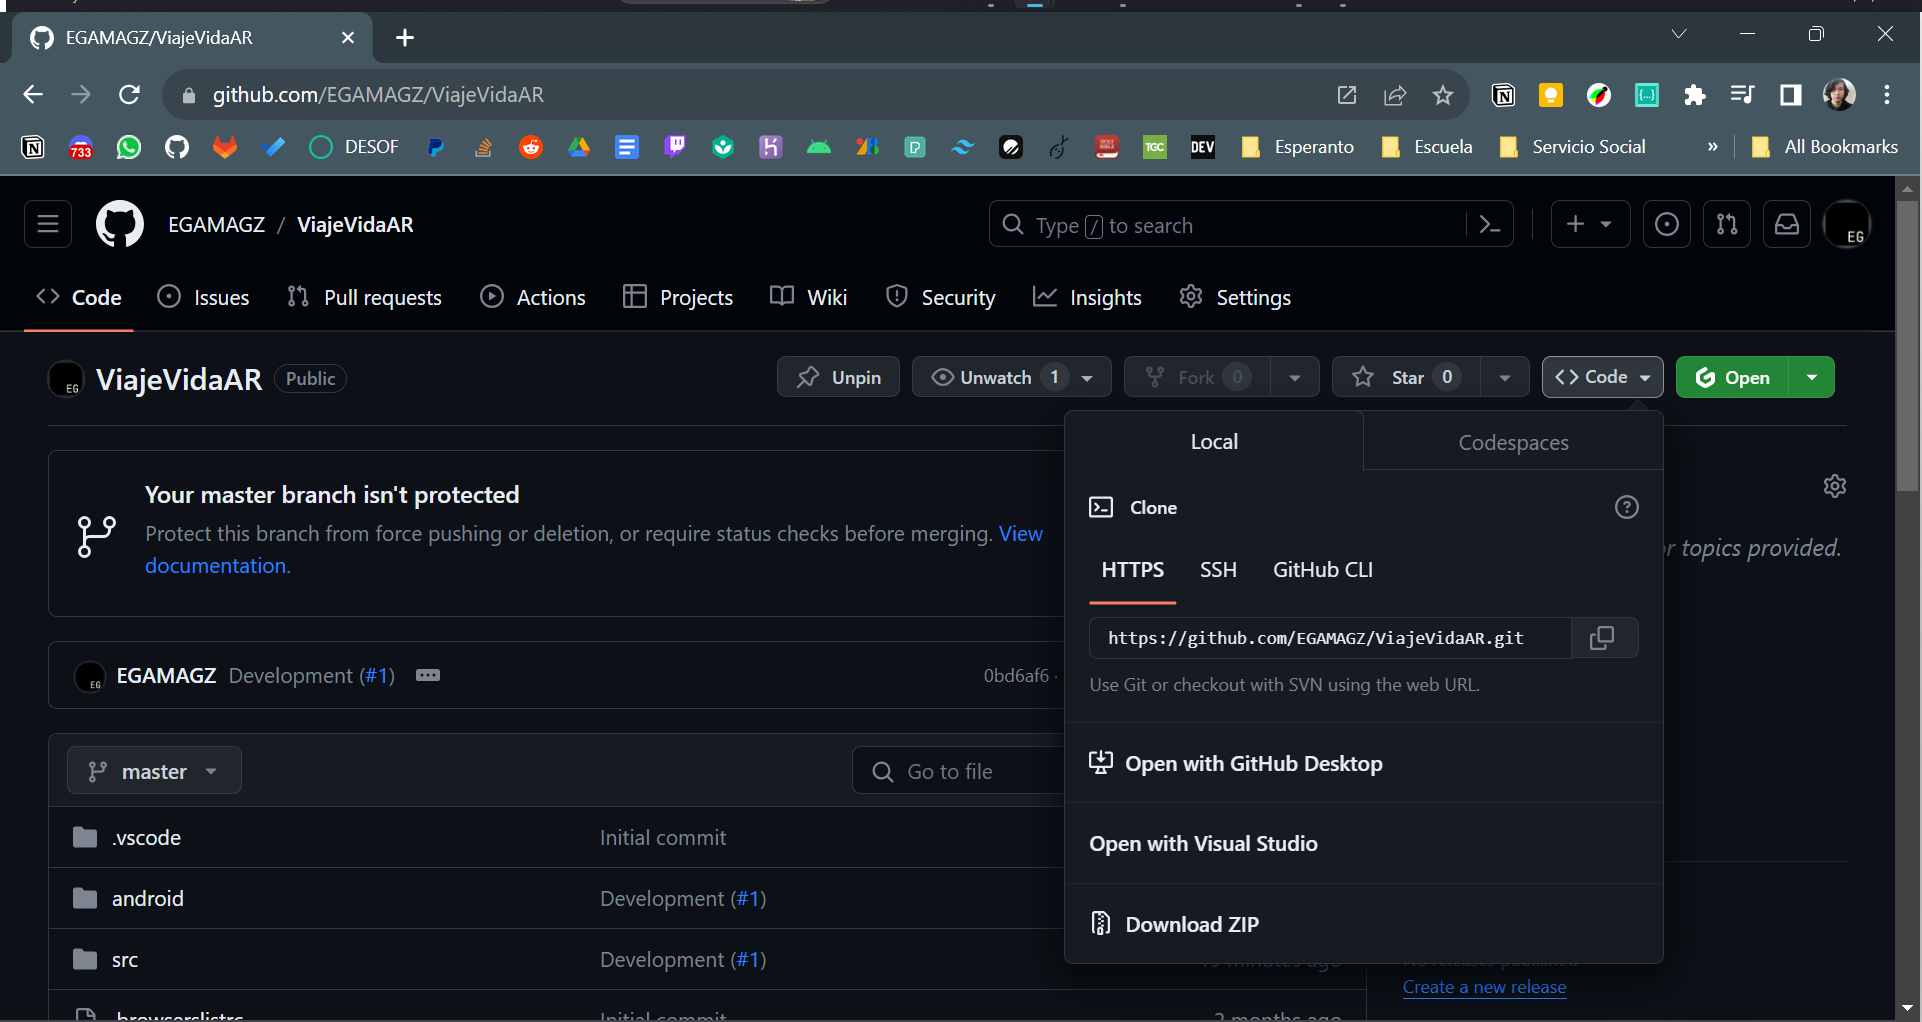Viewport: 1922px width, 1022px height.
Task: Click the green Open button
Action: point(1733,377)
